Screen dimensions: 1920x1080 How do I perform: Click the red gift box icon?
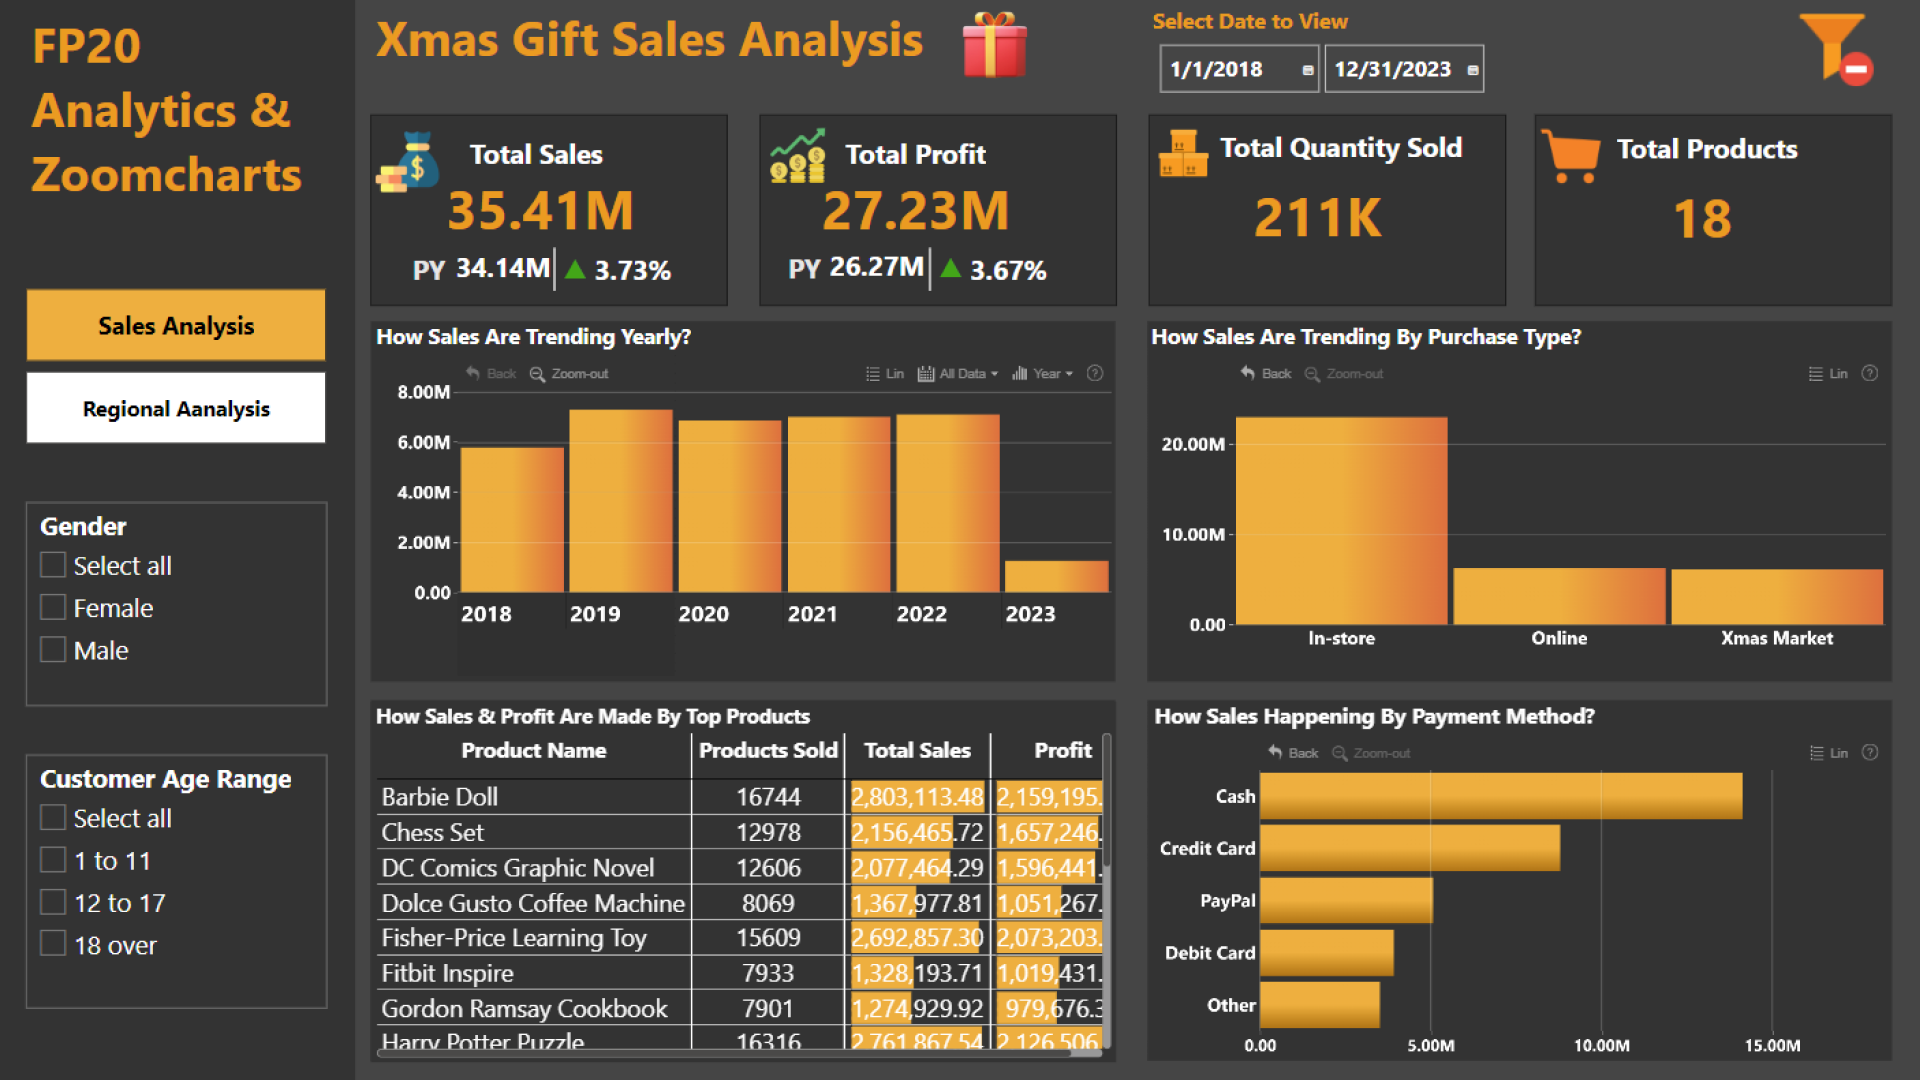tap(994, 45)
